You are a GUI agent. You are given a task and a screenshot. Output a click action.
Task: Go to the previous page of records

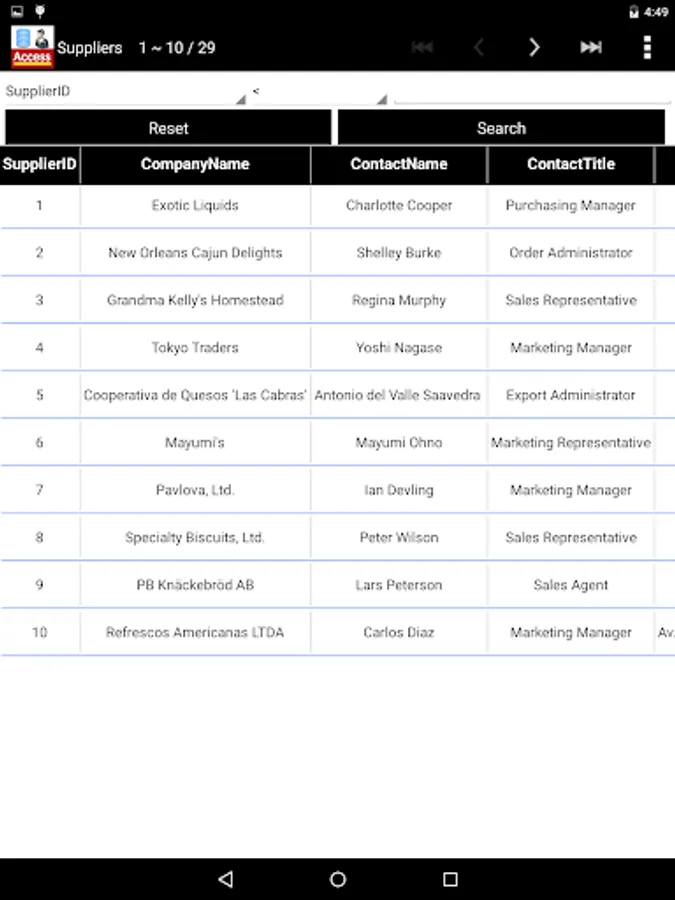click(x=478, y=47)
